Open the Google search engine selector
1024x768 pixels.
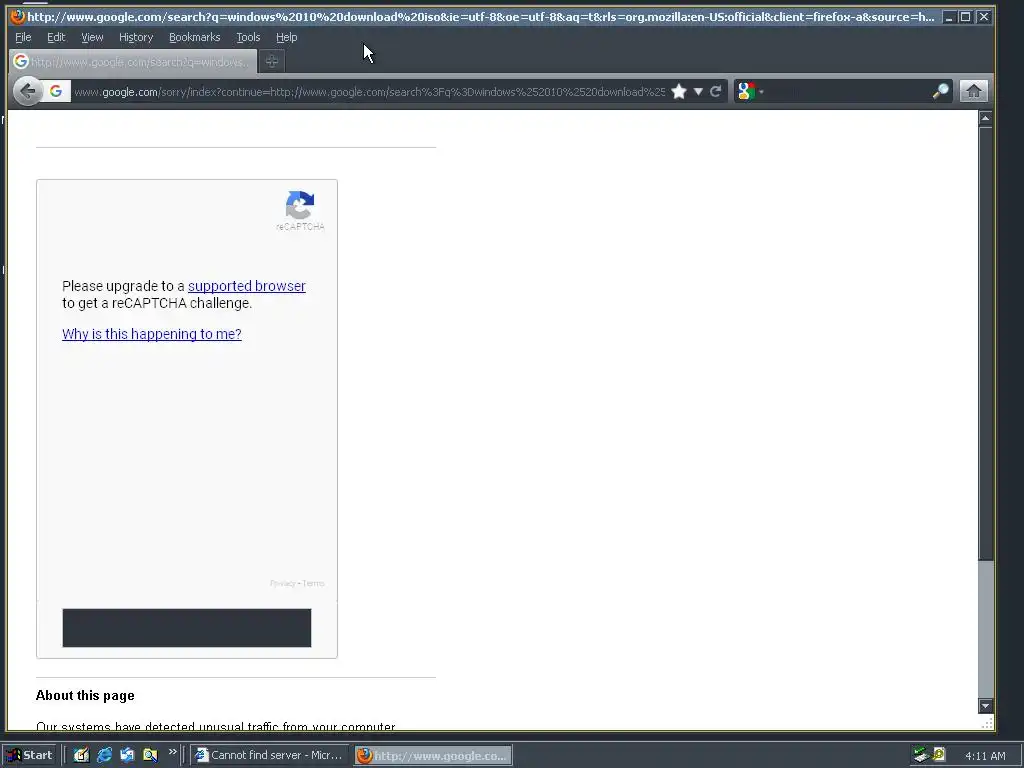750,91
